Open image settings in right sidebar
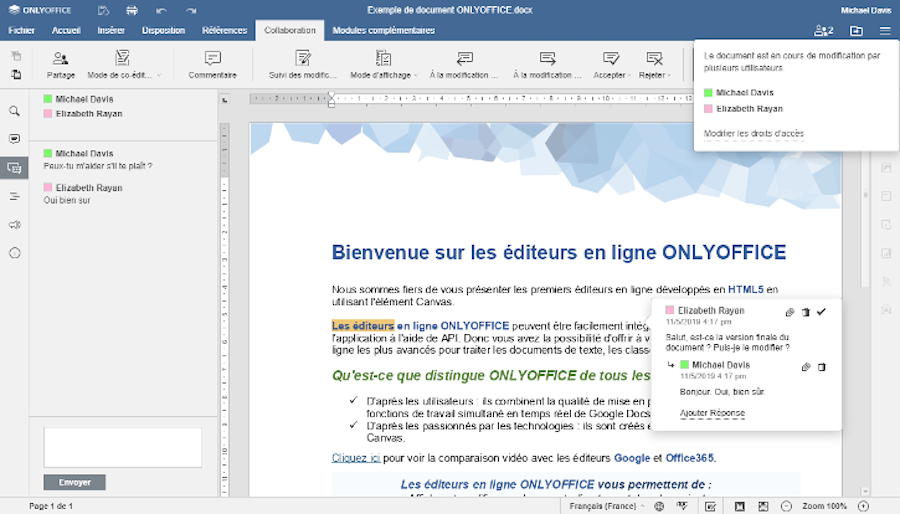The image size is (900, 514). click(x=886, y=168)
